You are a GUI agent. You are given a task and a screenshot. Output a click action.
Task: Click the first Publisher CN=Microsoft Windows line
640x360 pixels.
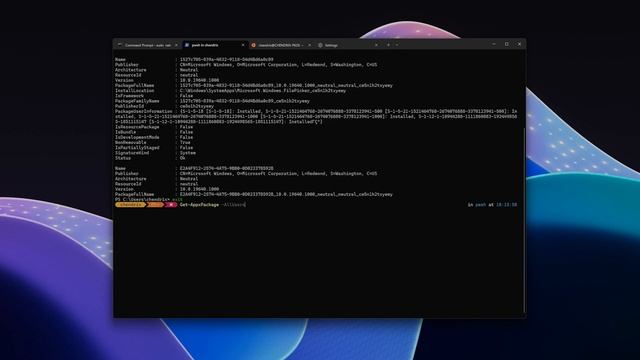tap(278, 65)
